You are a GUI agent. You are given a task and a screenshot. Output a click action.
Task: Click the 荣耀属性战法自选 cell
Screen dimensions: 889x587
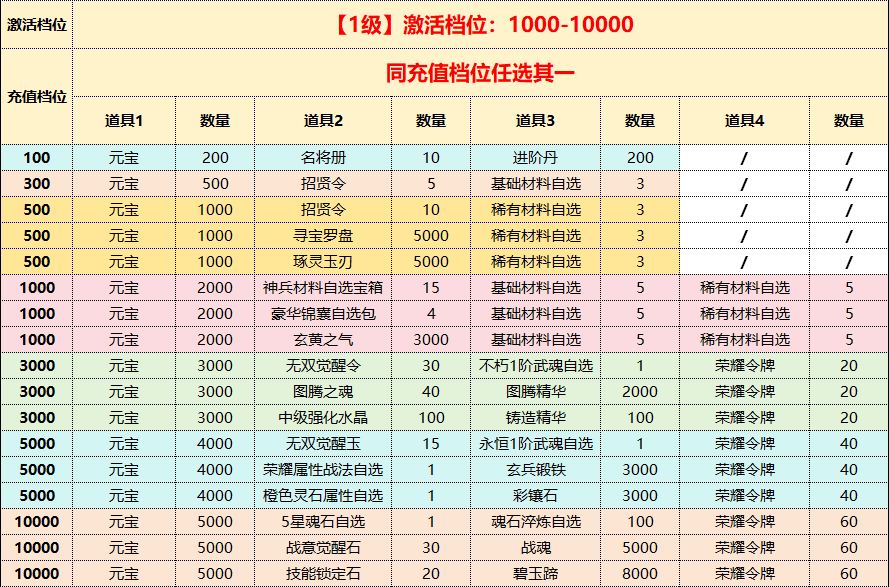pos(323,470)
